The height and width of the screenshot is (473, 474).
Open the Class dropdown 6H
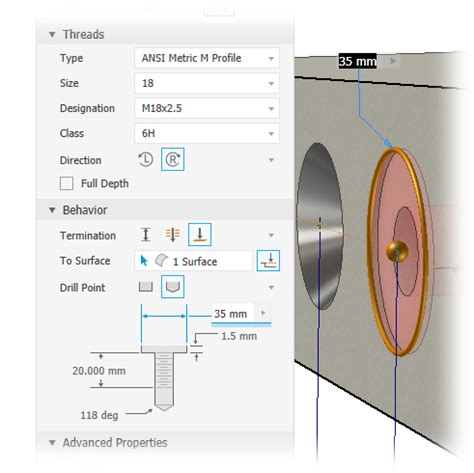pyautogui.click(x=207, y=133)
